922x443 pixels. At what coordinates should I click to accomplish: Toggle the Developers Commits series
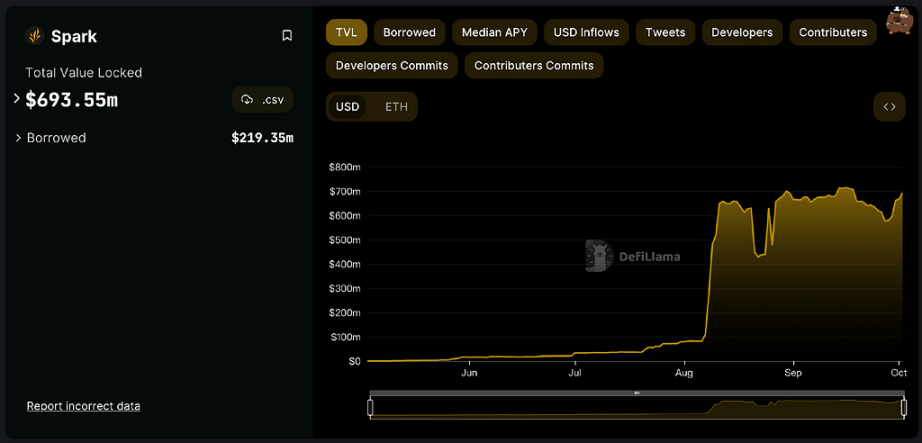pyautogui.click(x=392, y=65)
